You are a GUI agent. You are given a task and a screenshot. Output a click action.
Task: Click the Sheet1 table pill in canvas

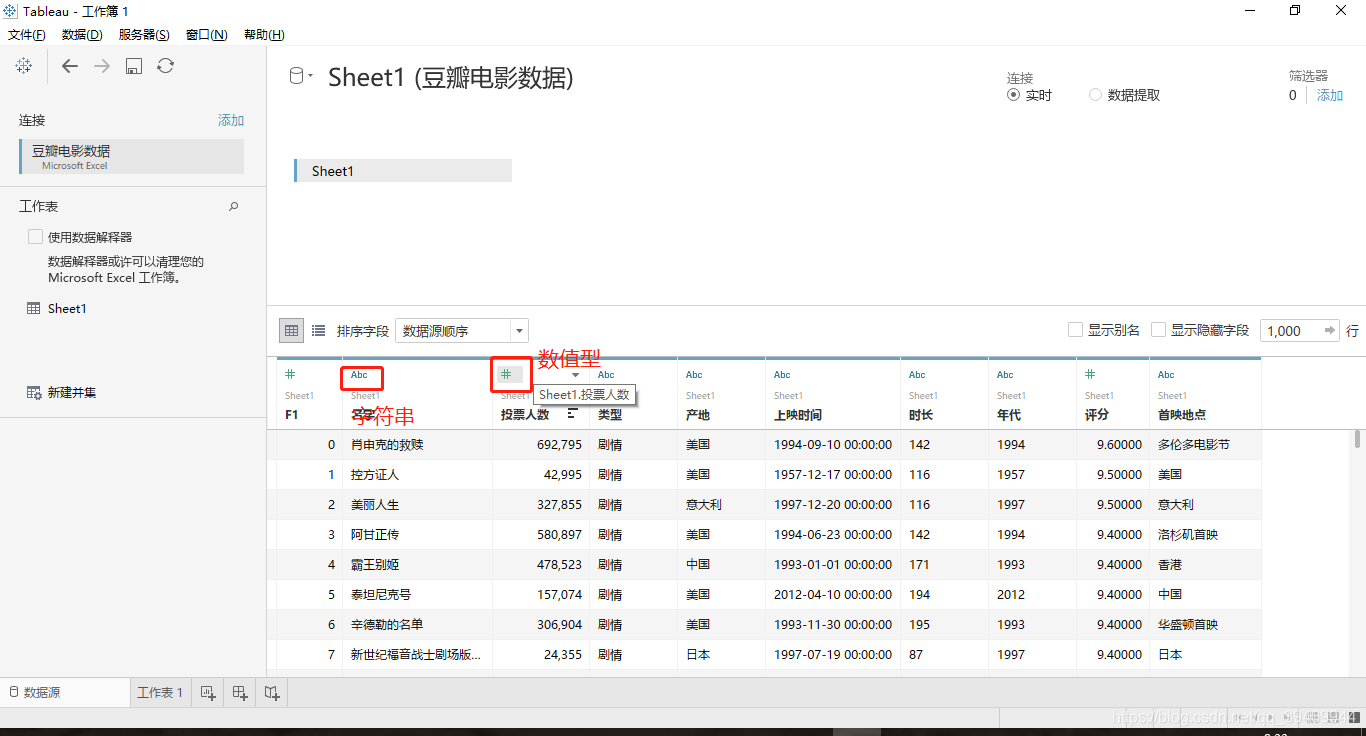[x=403, y=171]
